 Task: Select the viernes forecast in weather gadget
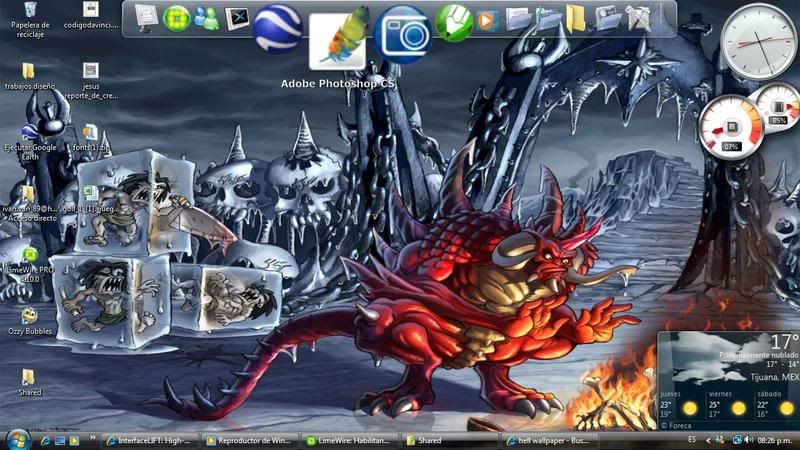pos(728,405)
